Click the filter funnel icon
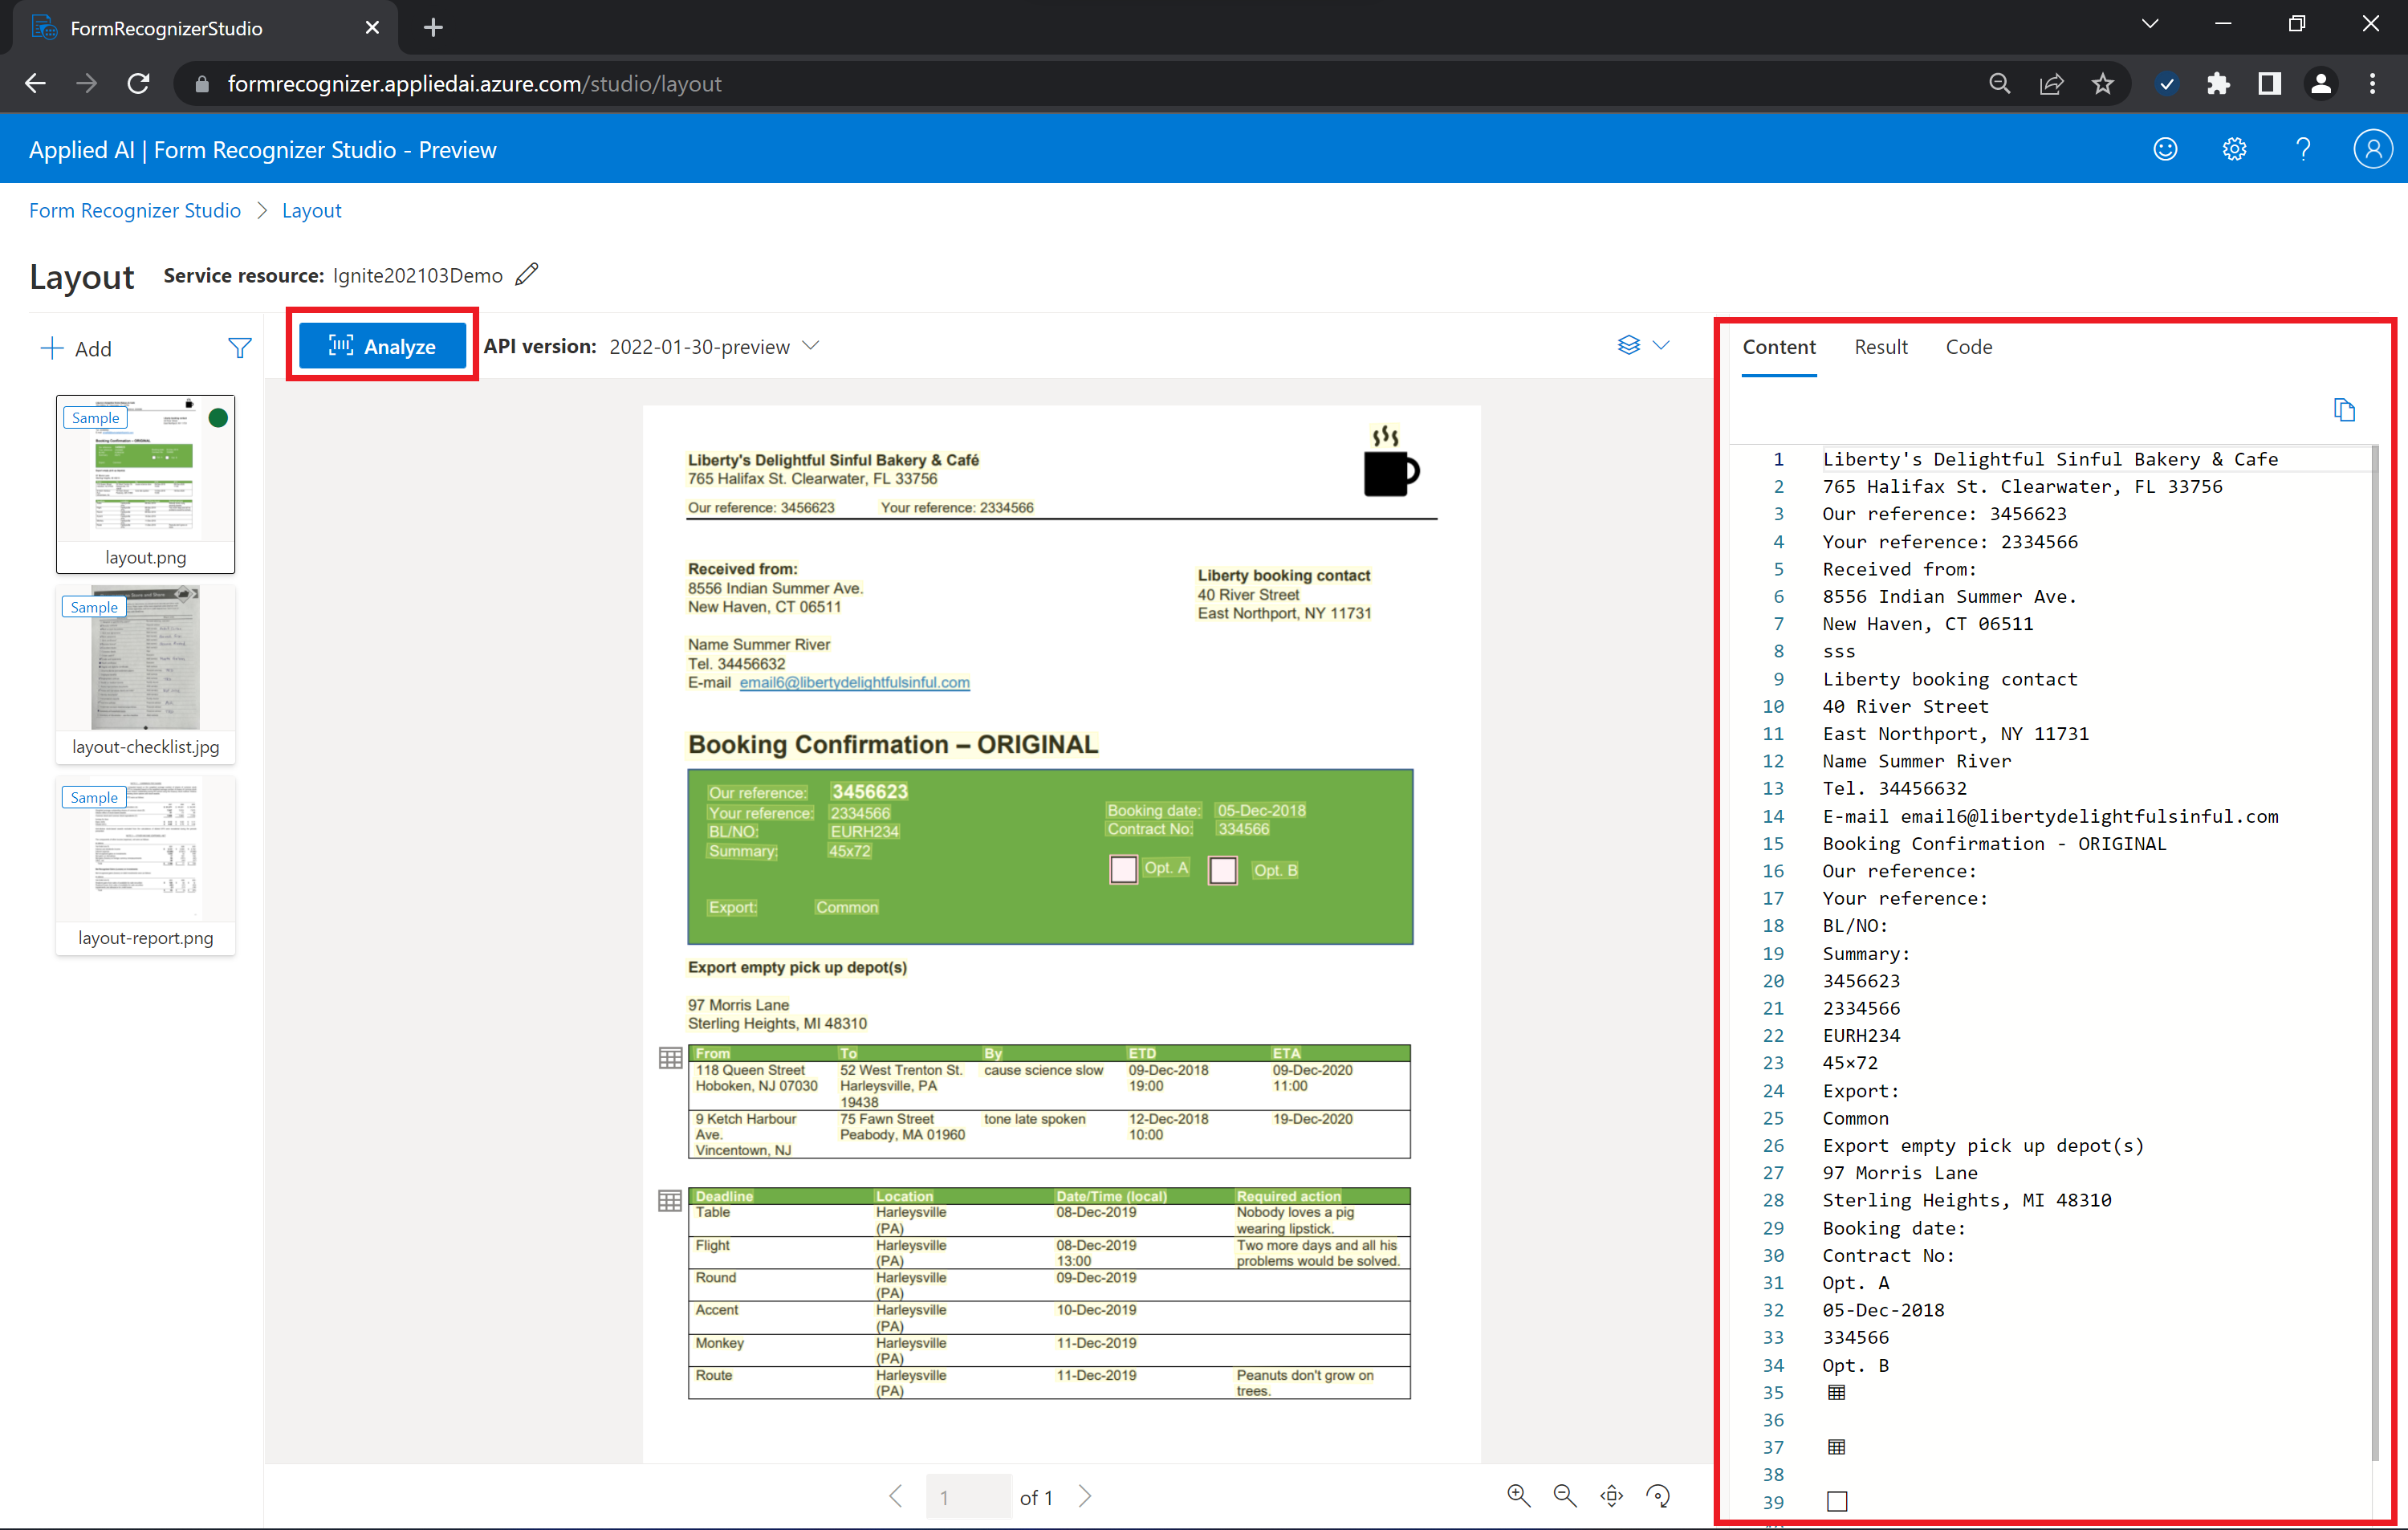 [x=239, y=348]
